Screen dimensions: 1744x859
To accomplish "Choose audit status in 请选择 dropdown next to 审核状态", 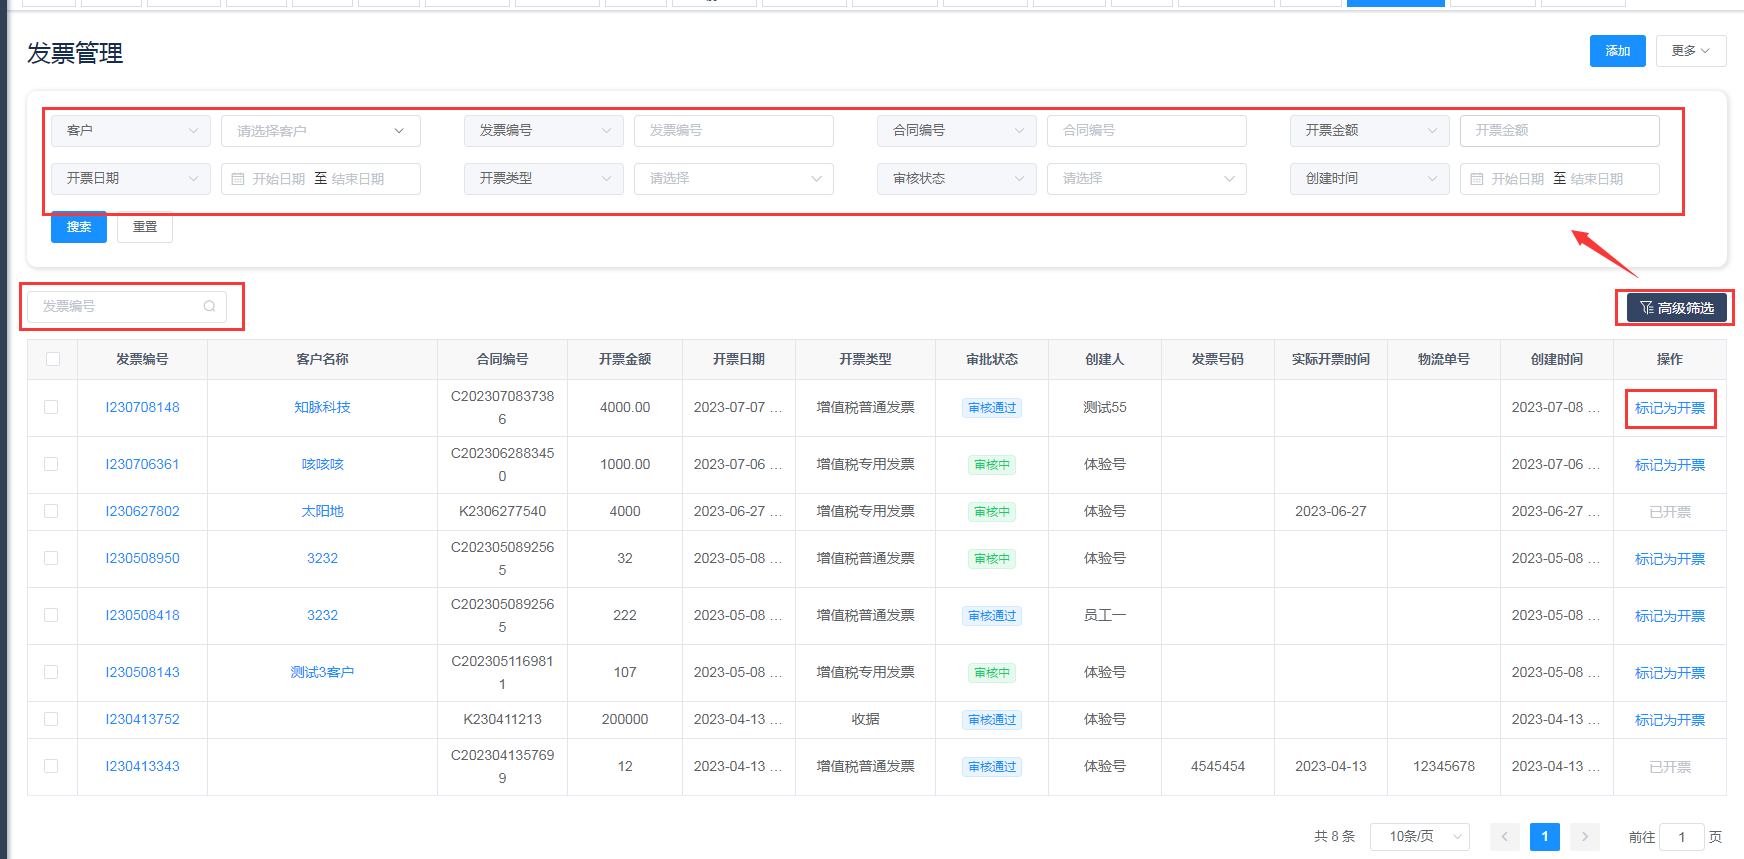I will click(x=1147, y=179).
